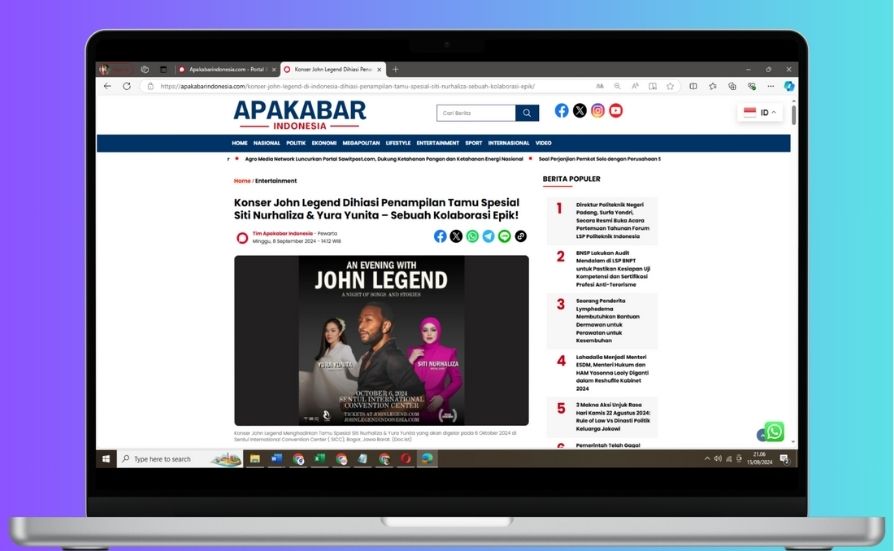Click the copy link share icon

[x=520, y=236]
